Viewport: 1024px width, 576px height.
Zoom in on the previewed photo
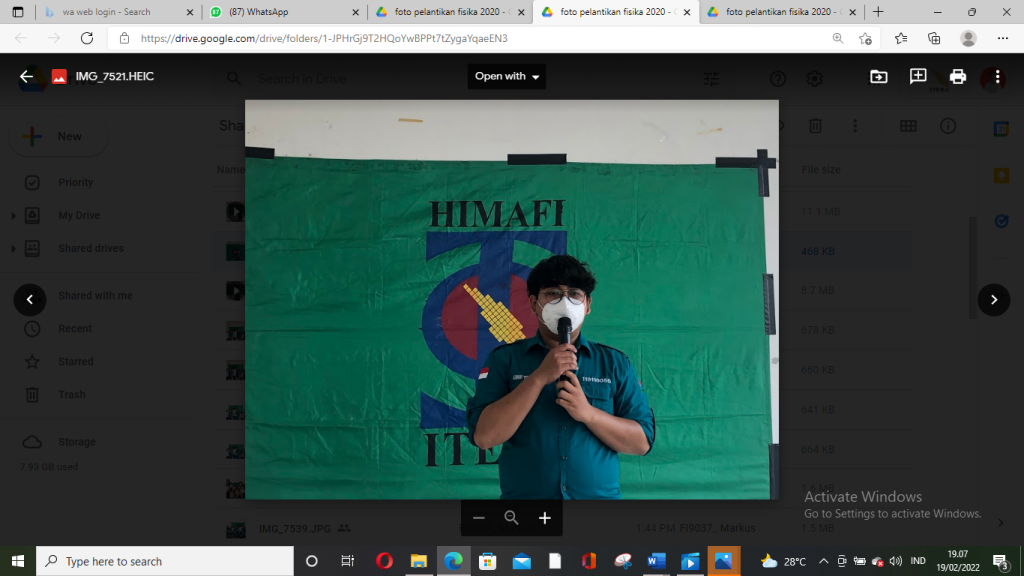545,518
